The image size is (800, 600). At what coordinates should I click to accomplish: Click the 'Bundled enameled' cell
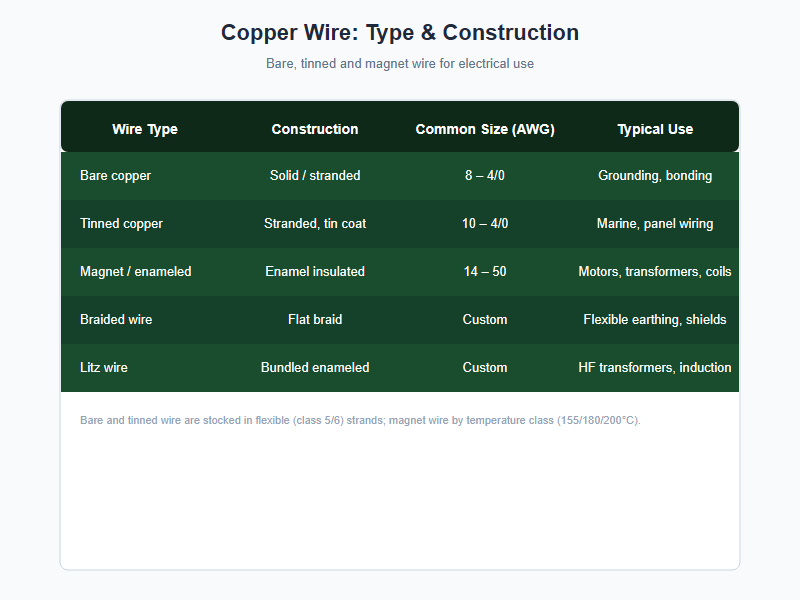click(315, 367)
